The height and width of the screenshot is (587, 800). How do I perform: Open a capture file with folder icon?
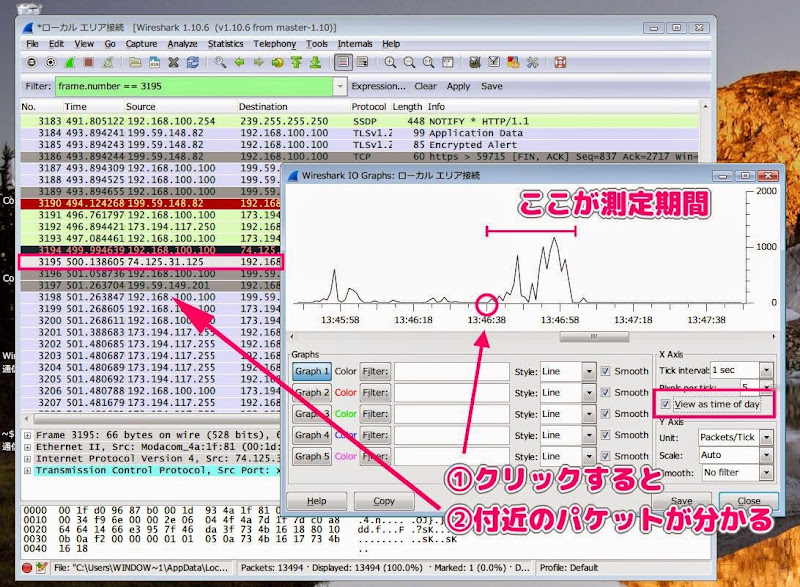point(135,63)
